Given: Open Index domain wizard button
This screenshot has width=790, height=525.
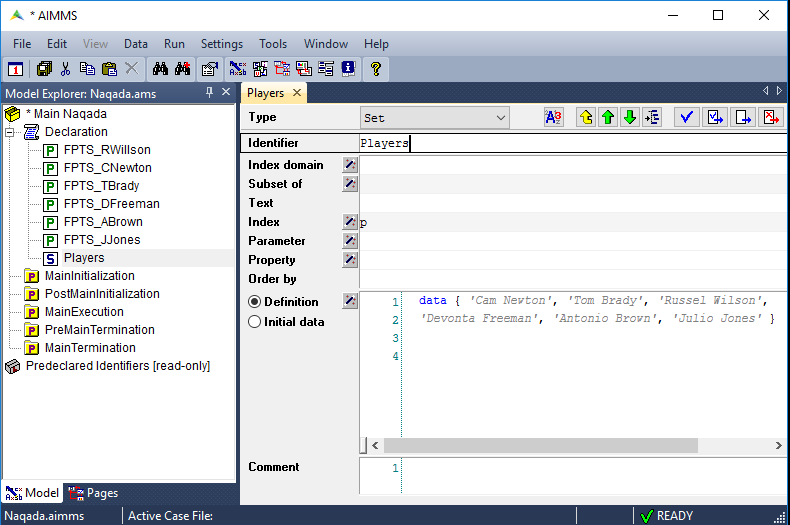Looking at the screenshot, I should tap(350, 165).
